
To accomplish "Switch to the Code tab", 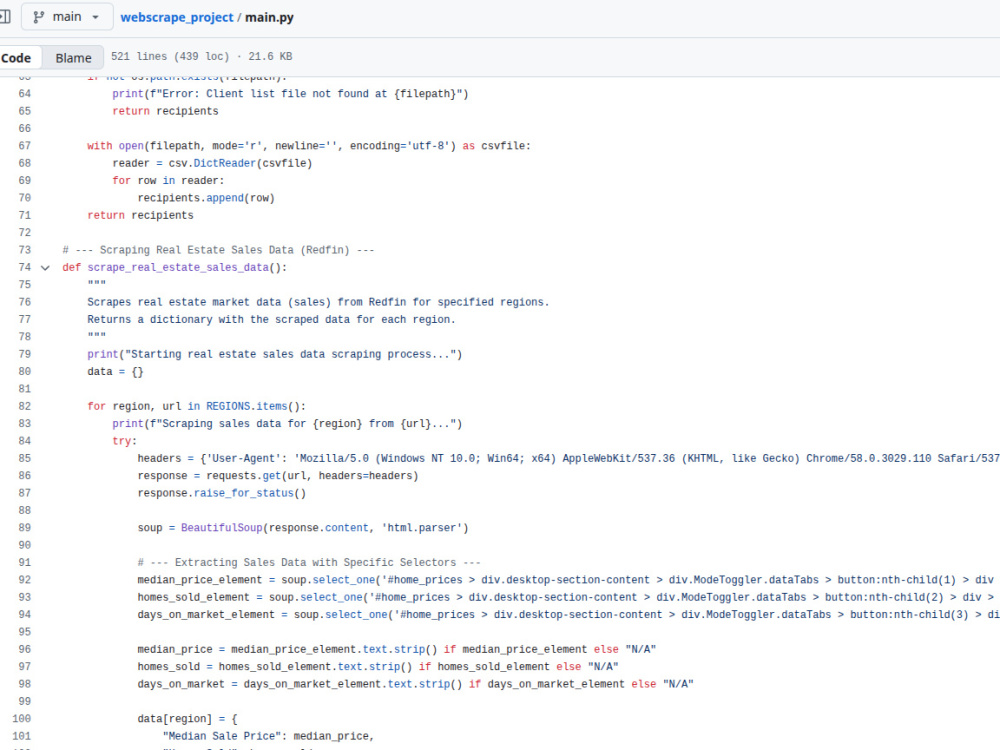I will pos(17,57).
